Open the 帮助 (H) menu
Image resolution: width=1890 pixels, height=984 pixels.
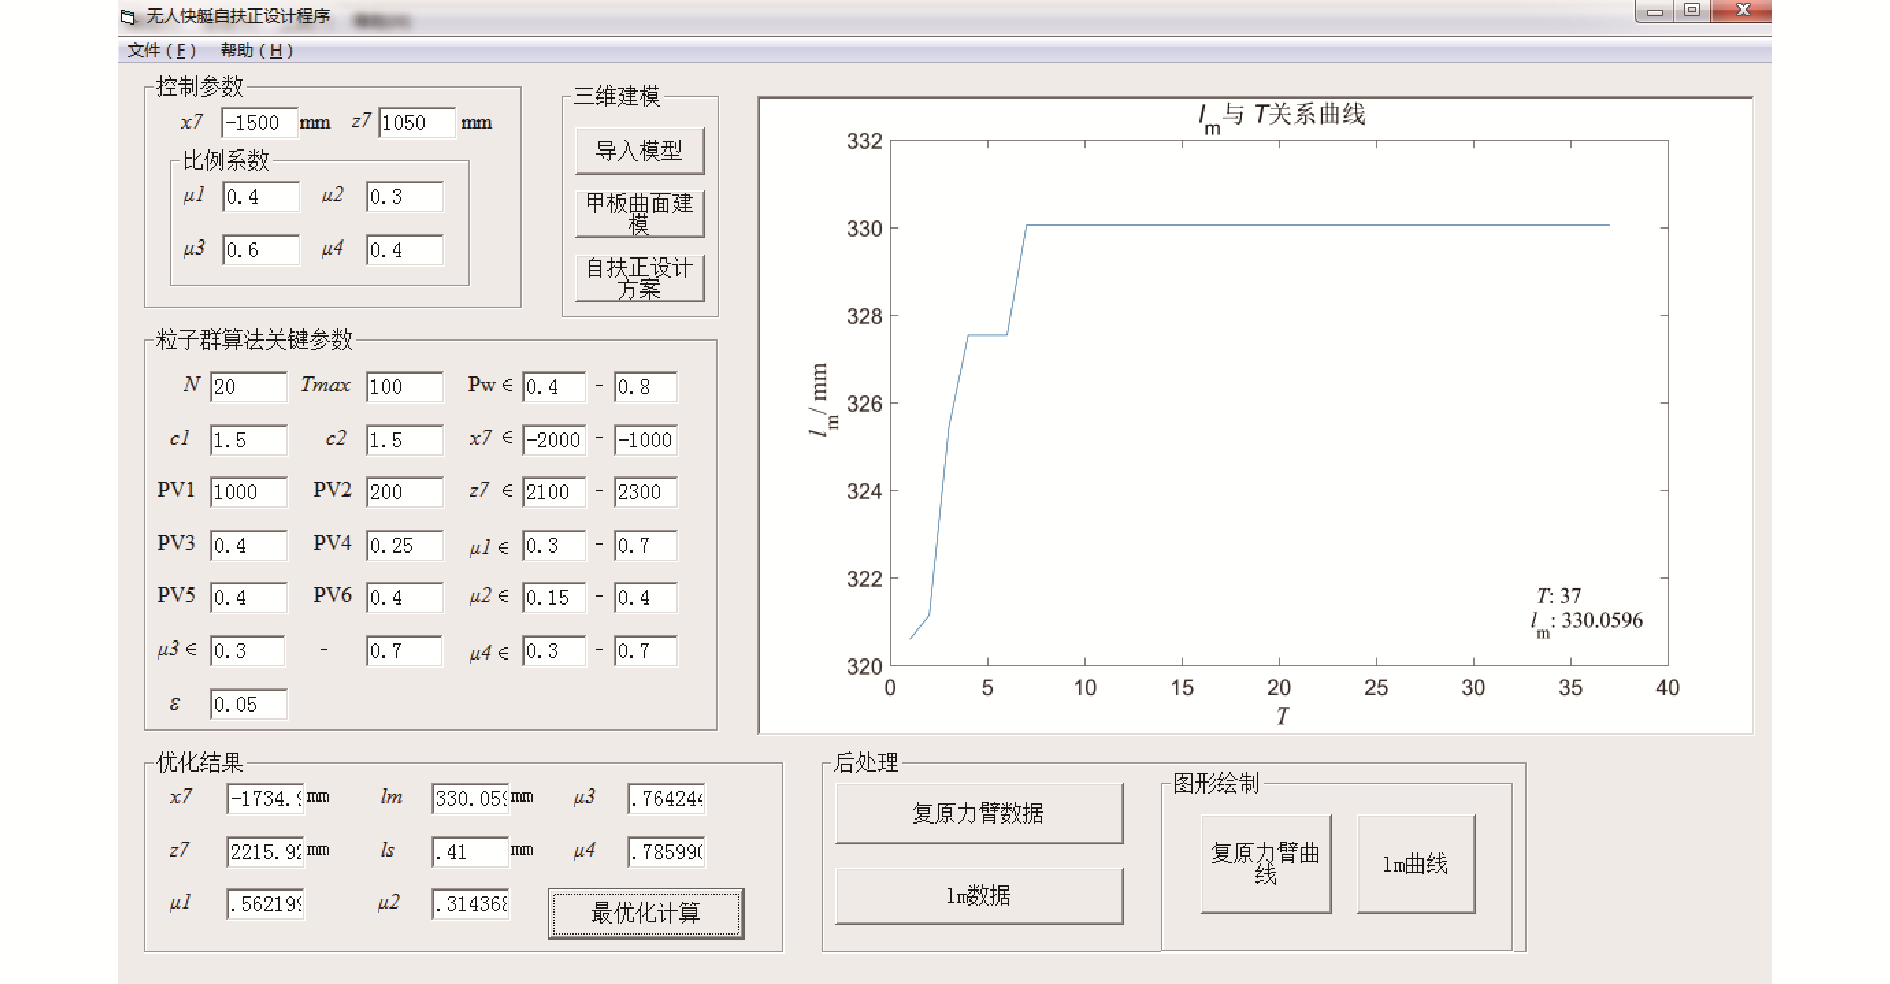[x=256, y=50]
